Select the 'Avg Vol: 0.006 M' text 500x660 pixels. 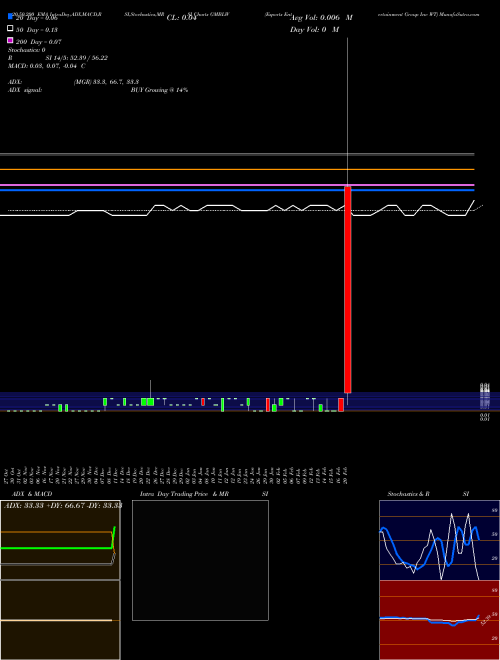pos(321,18)
